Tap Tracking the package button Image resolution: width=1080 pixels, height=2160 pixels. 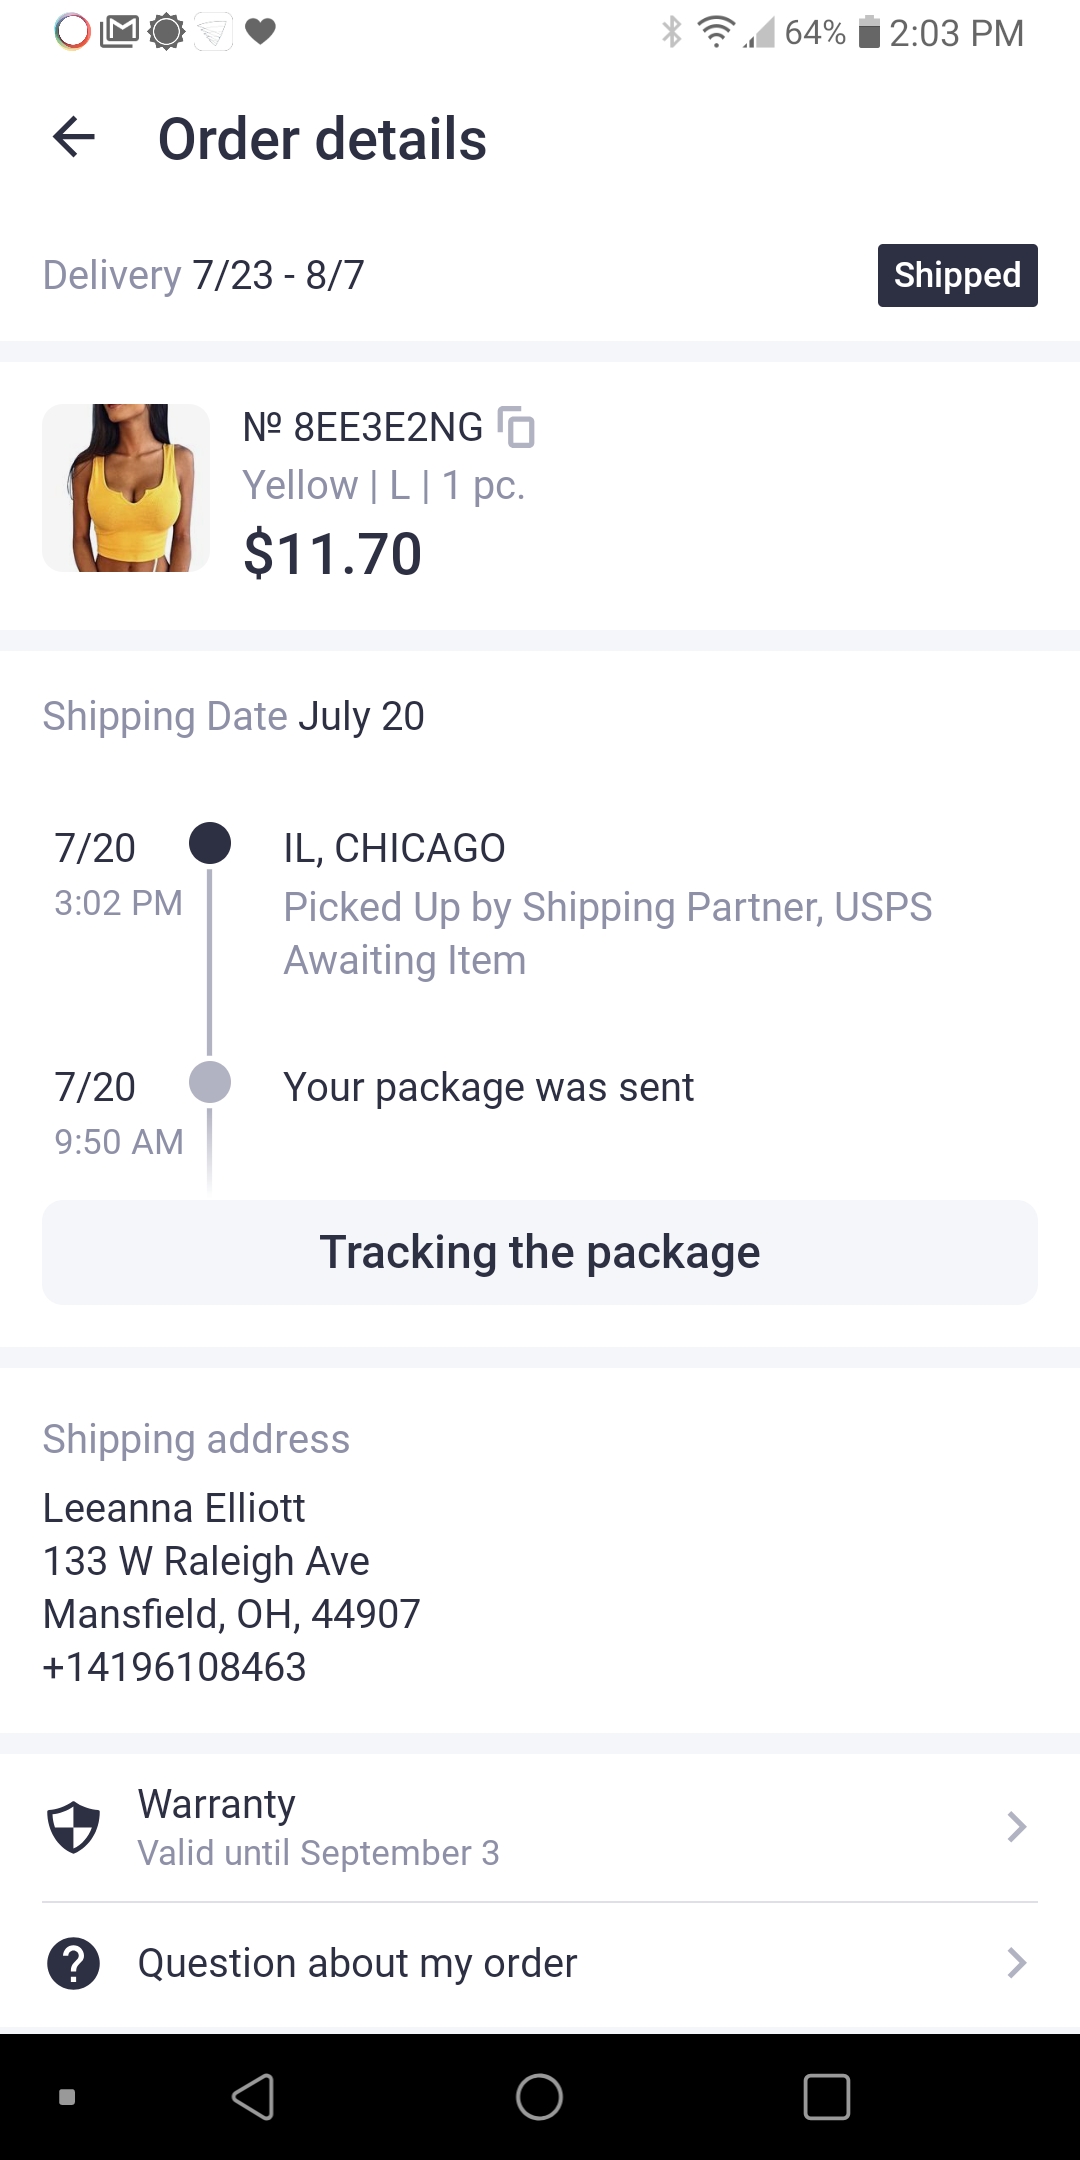click(540, 1252)
